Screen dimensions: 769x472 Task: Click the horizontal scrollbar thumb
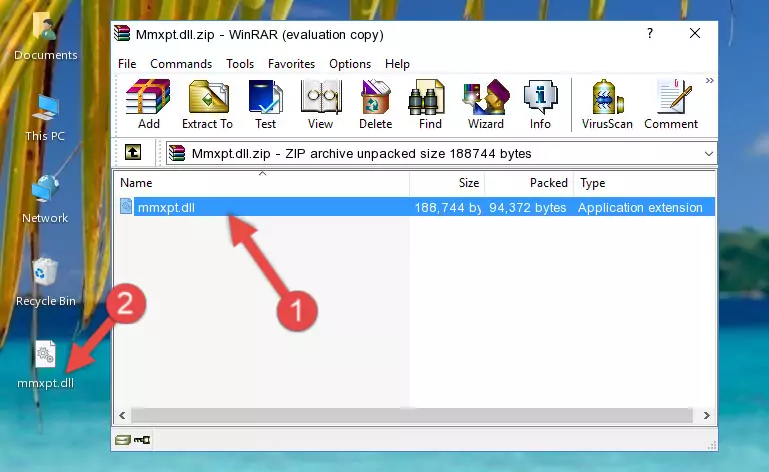[x=411, y=416]
